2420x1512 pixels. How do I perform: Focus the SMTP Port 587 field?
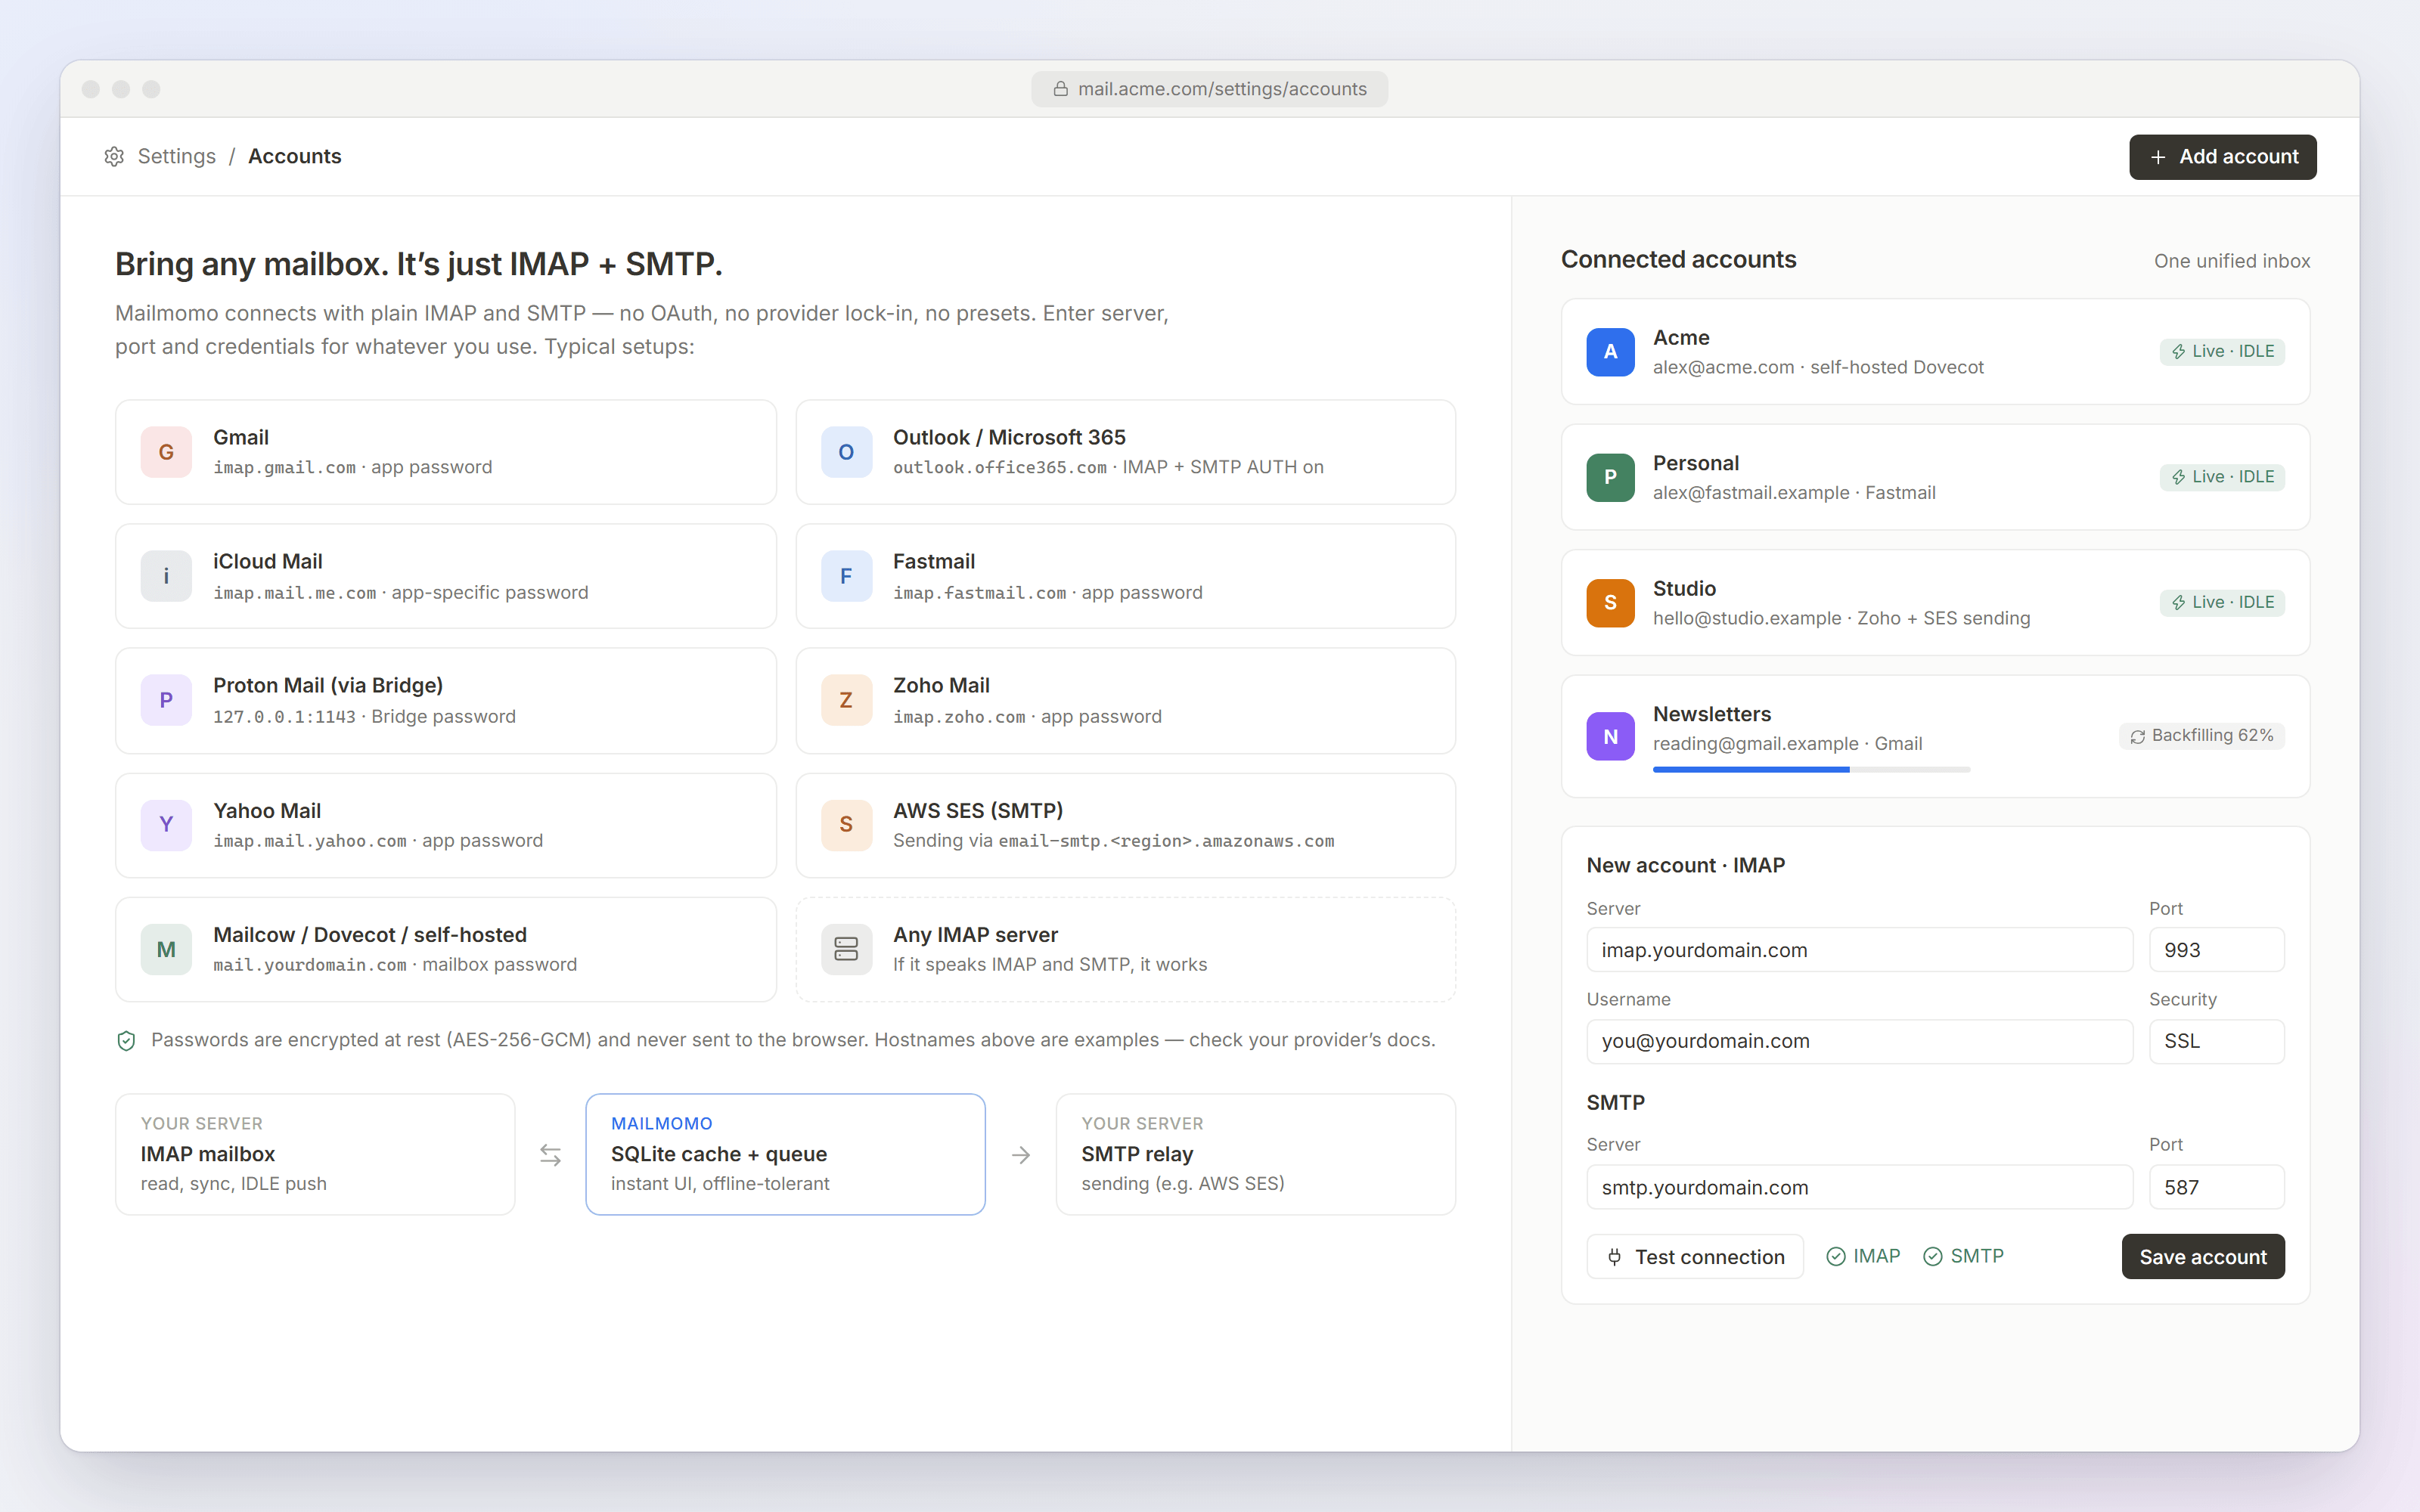[2216, 1187]
